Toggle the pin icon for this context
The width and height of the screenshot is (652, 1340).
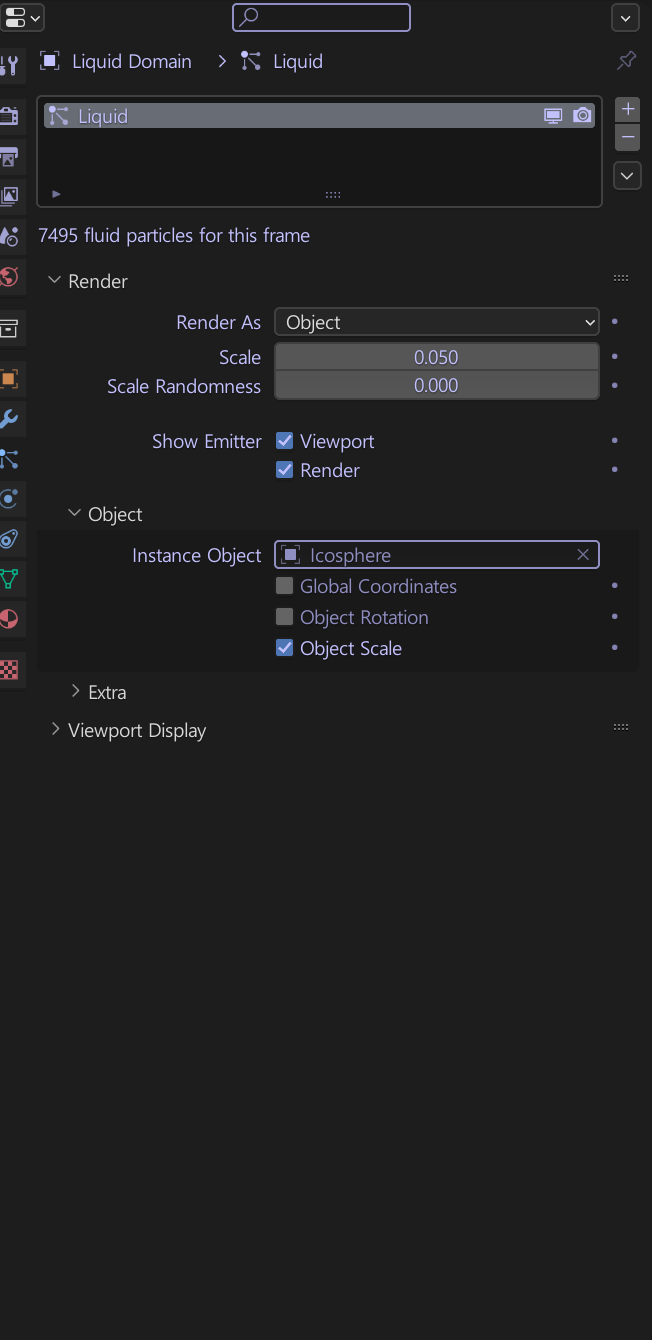pos(626,61)
